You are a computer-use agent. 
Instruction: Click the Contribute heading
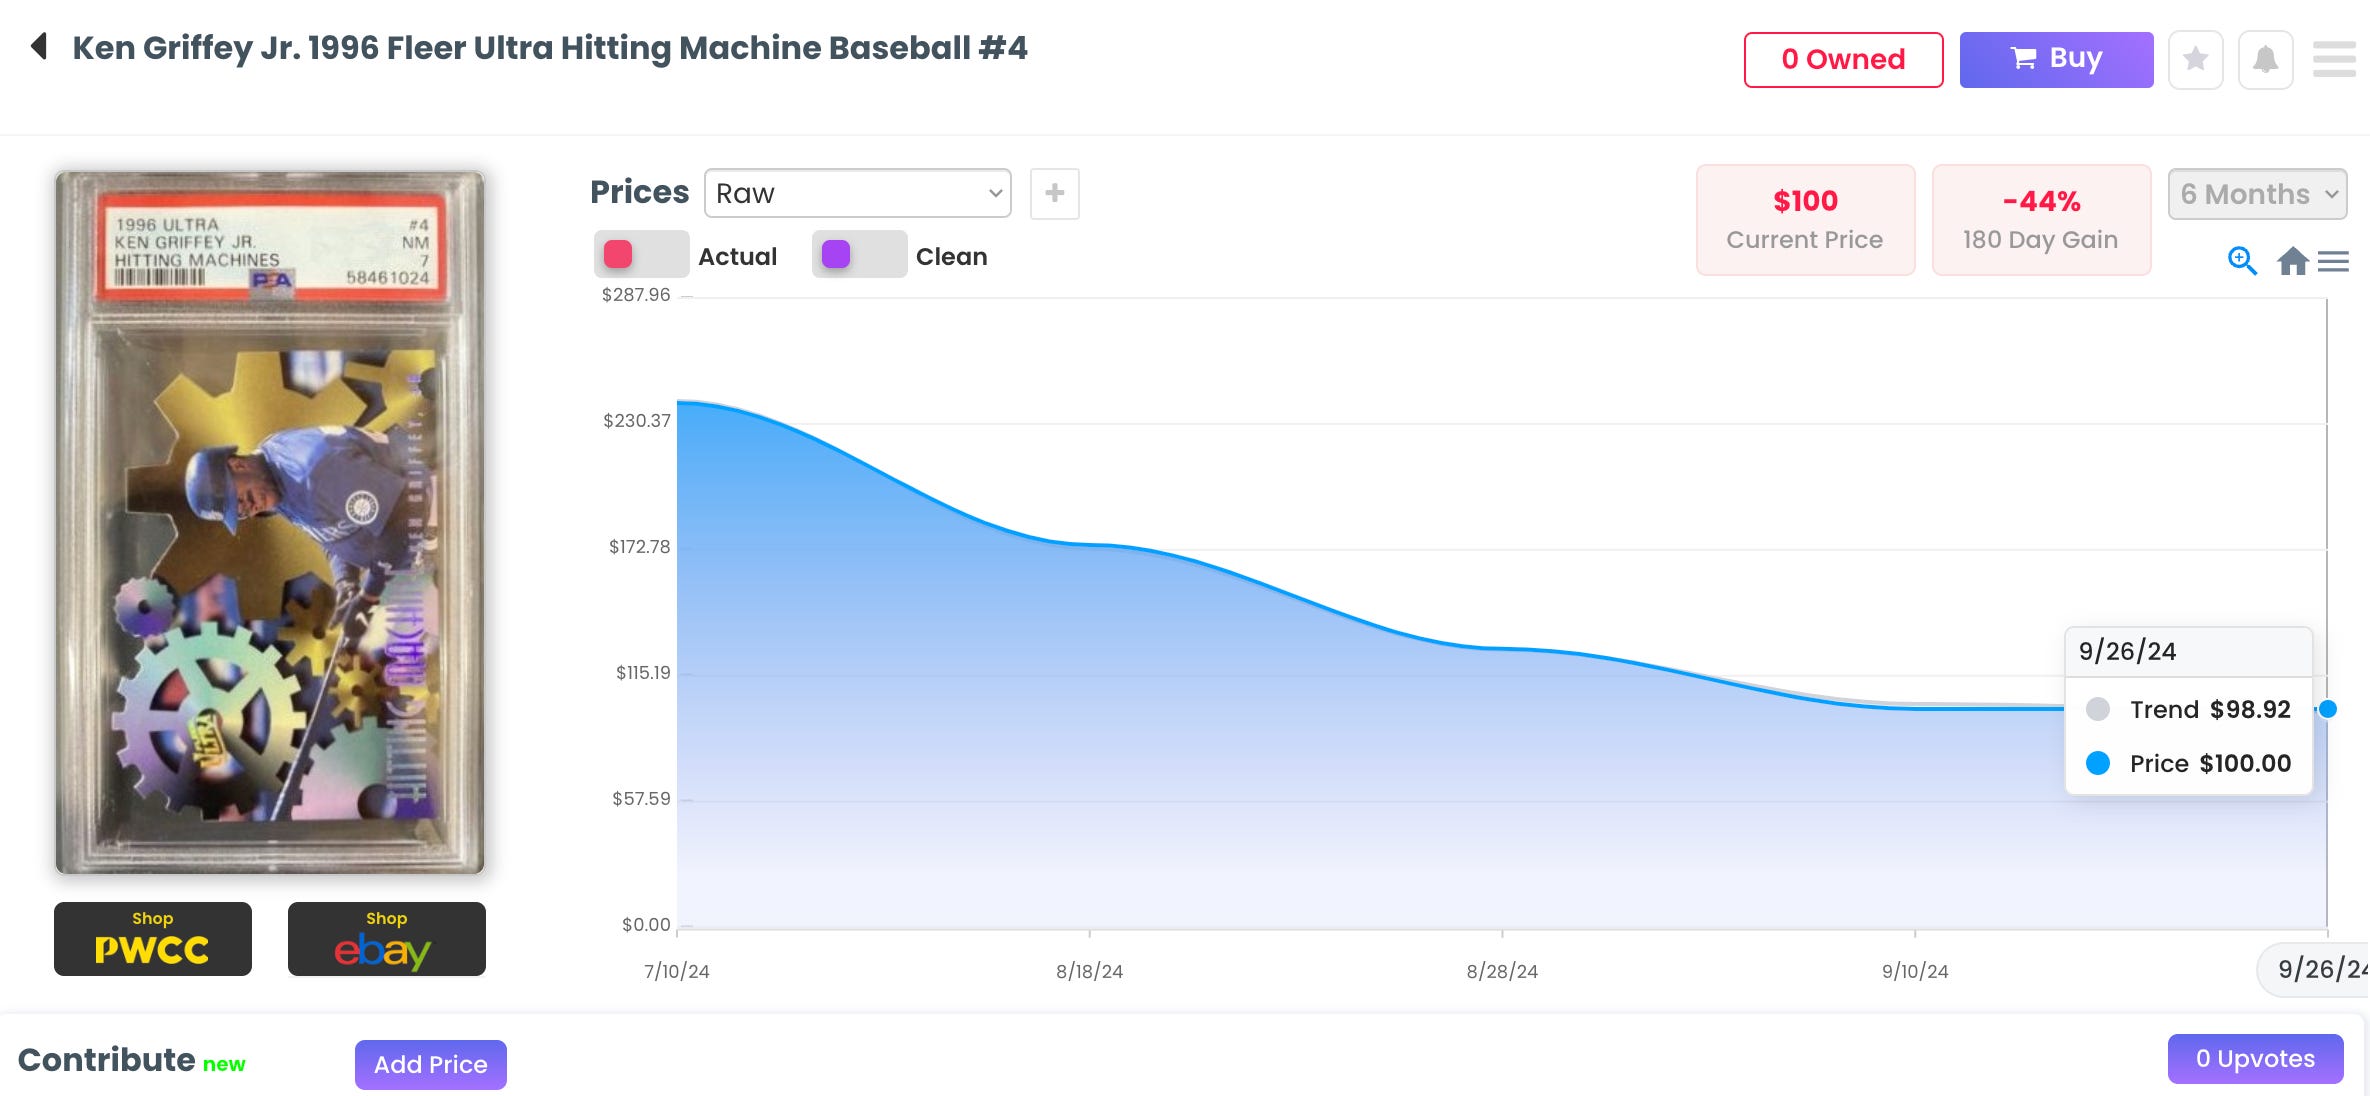[x=107, y=1060]
